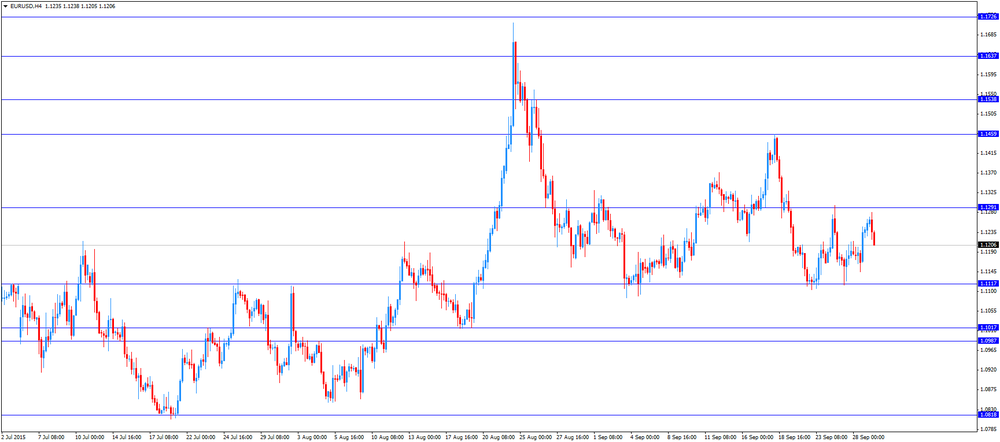Click the 1.1415 price scale value
Image resolution: width=1000 pixels, height=442 pixels.
point(987,153)
